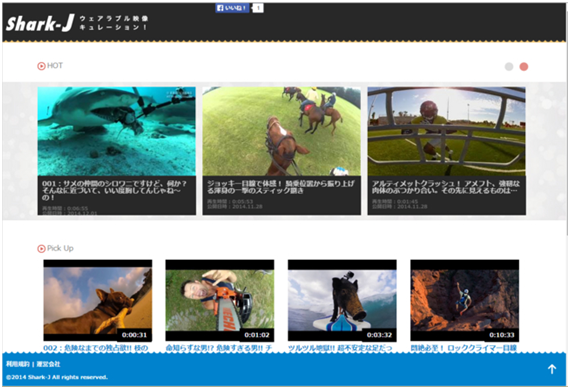Select the grey carousel page dot

click(509, 67)
